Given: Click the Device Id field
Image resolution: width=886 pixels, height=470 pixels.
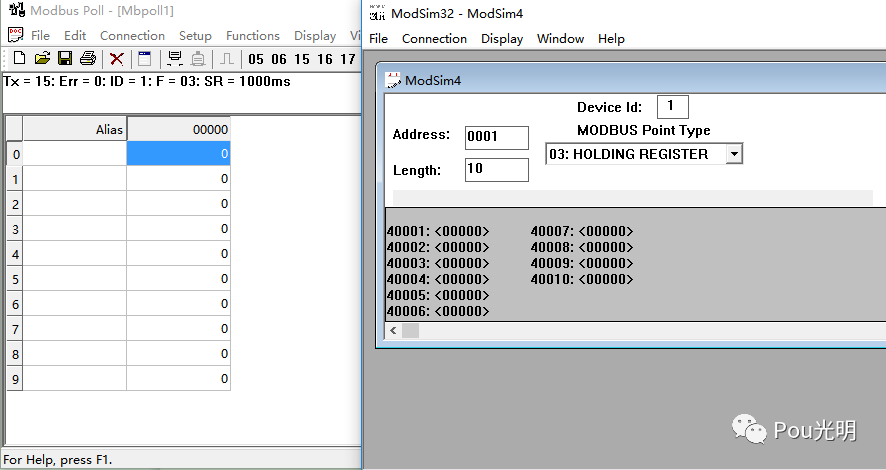Looking at the screenshot, I should tap(672, 106).
